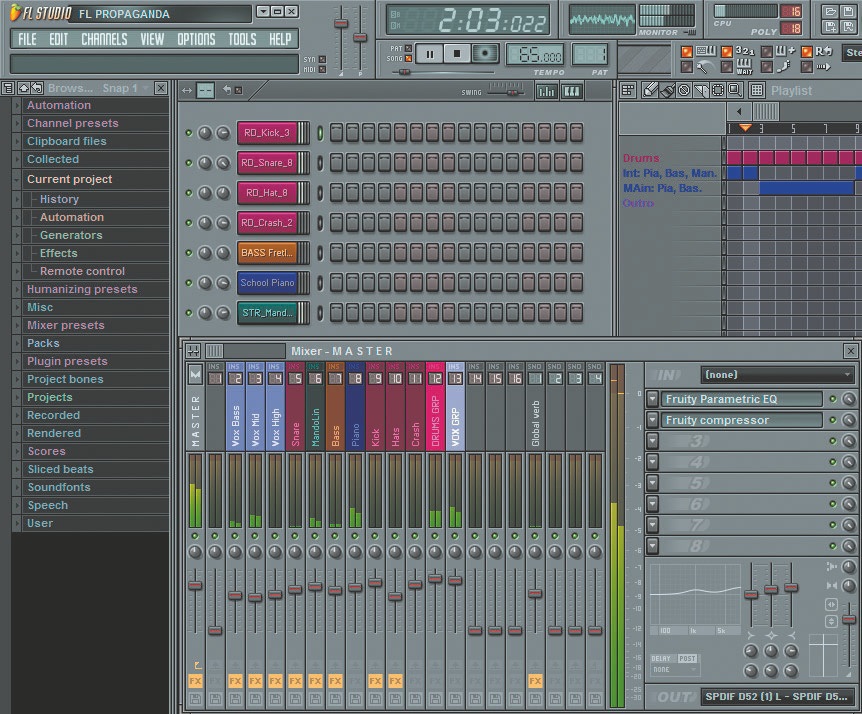
Task: Open the mixer output SPDIF dropdown
Action: click(777, 696)
